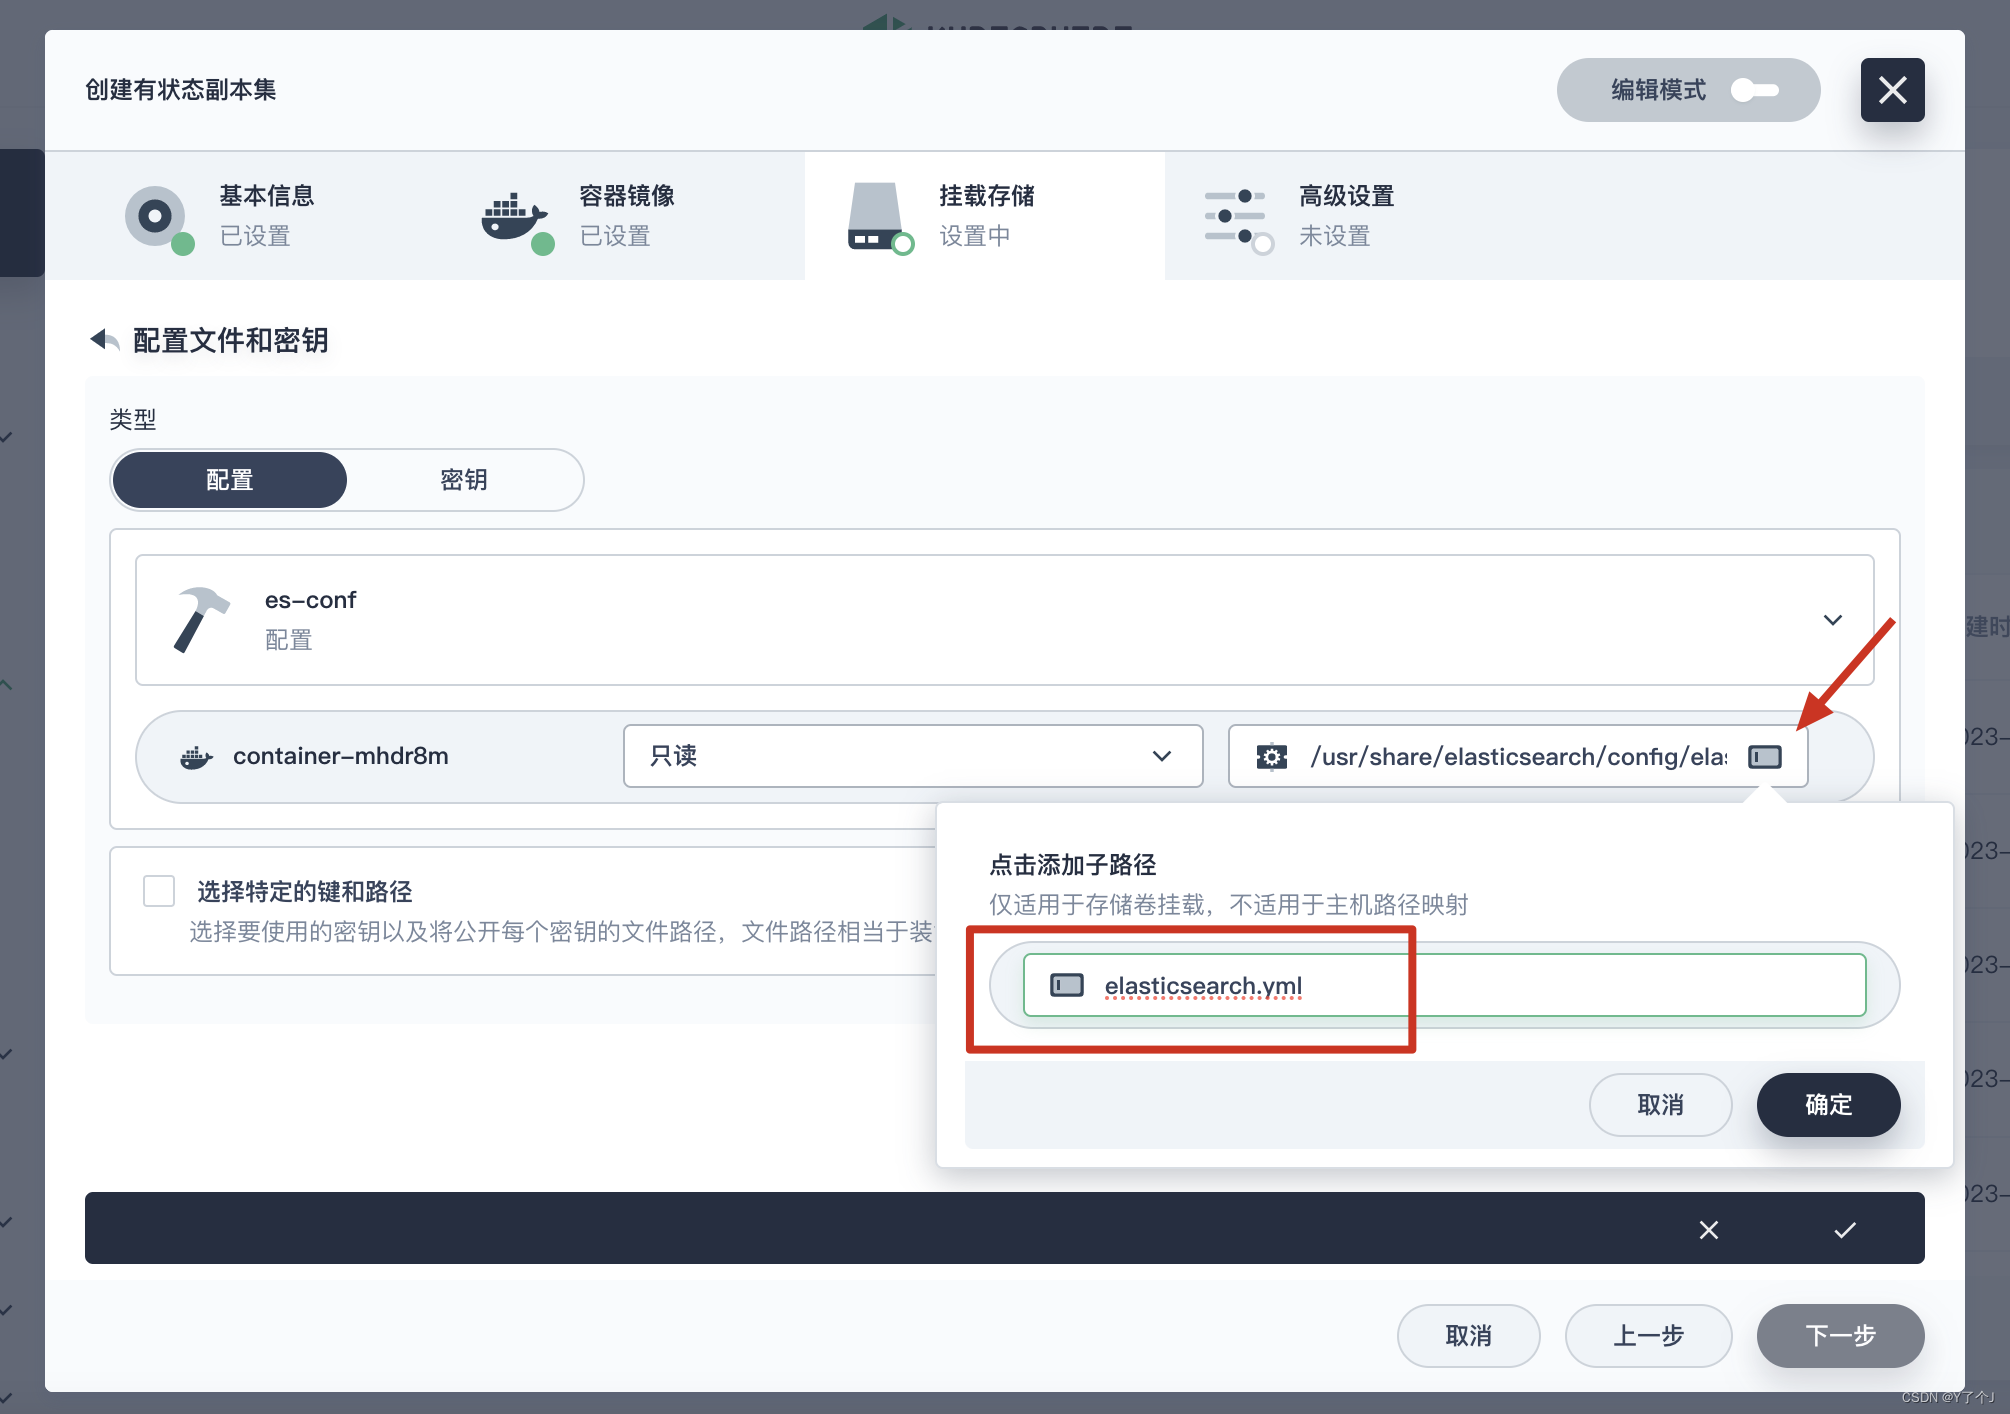This screenshot has width=2010, height=1414.
Task: Click the elasticsearch.yml sub-path input
Action: (x=1444, y=985)
